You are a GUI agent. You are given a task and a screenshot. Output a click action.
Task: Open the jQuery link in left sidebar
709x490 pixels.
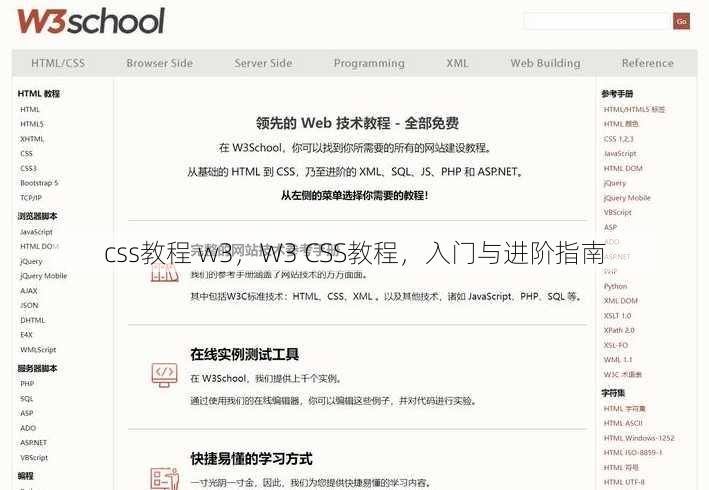click(31, 261)
